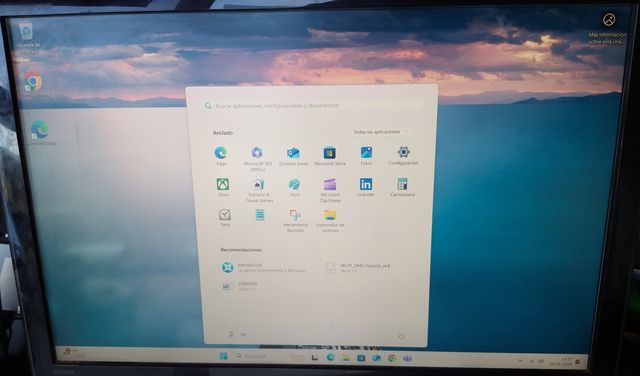Click the power button in Start menu
This screenshot has width=640, height=376.
(x=402, y=336)
